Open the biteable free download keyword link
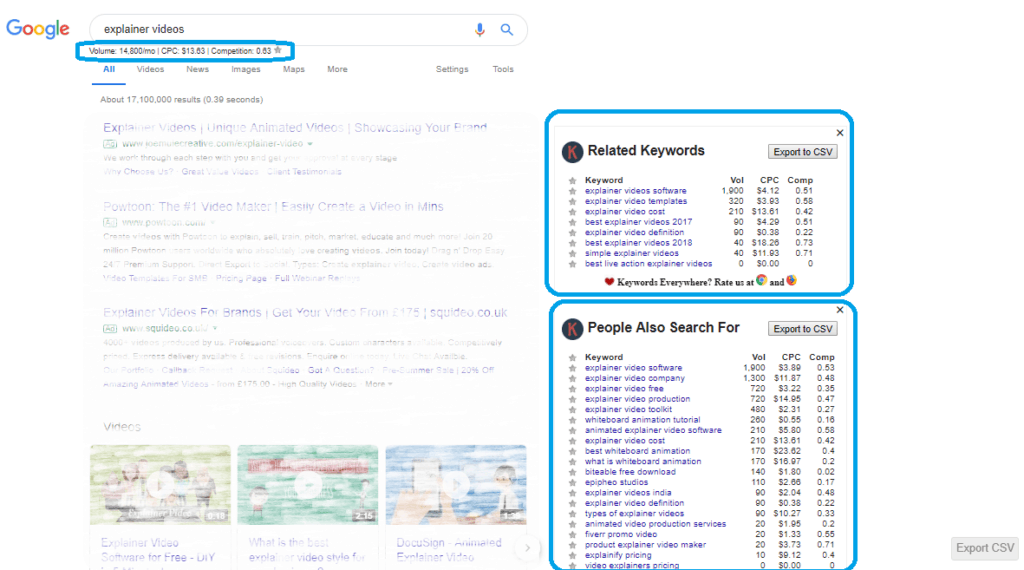 click(x=630, y=472)
